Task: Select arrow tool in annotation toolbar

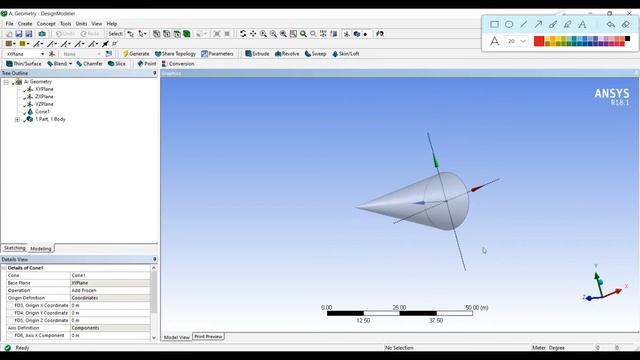Action: pos(538,24)
